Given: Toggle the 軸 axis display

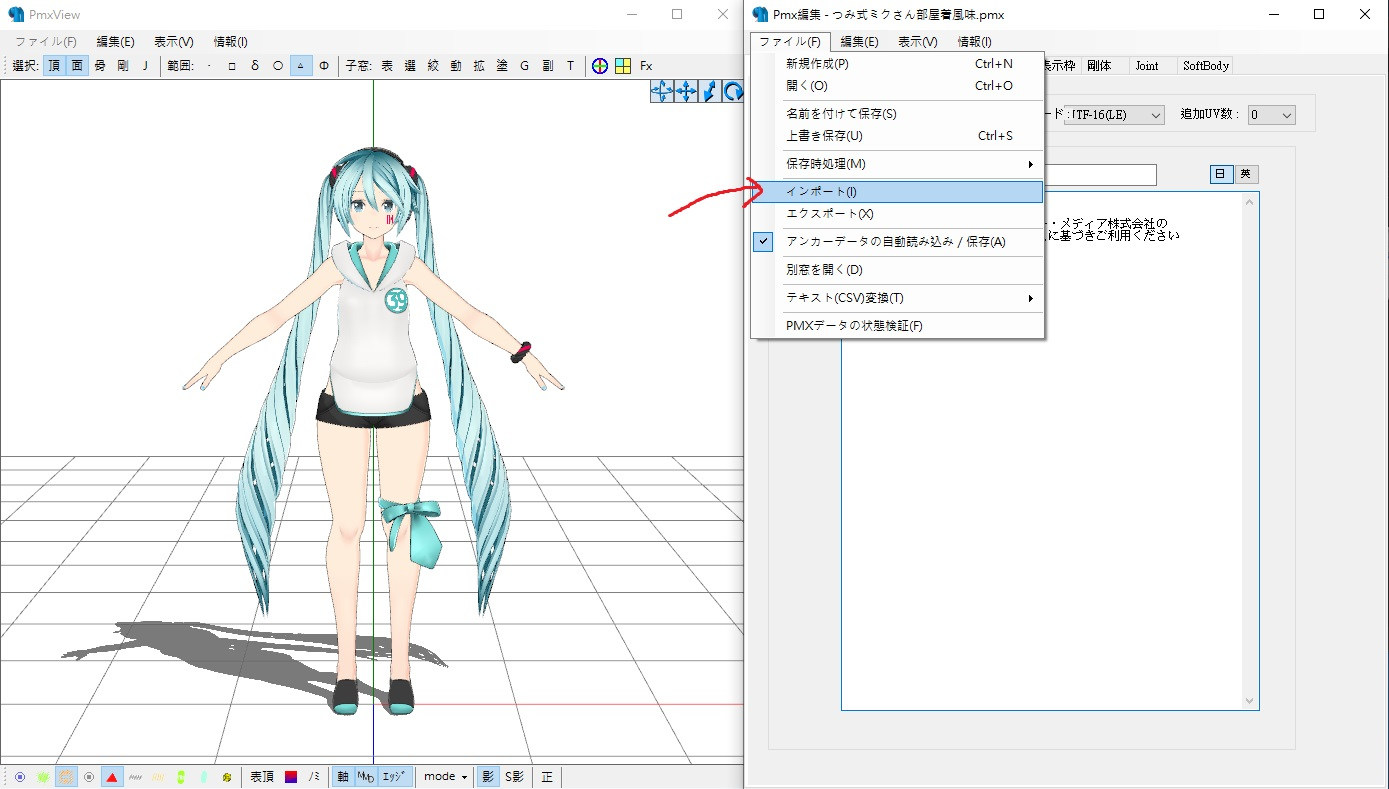Looking at the screenshot, I should [343, 776].
